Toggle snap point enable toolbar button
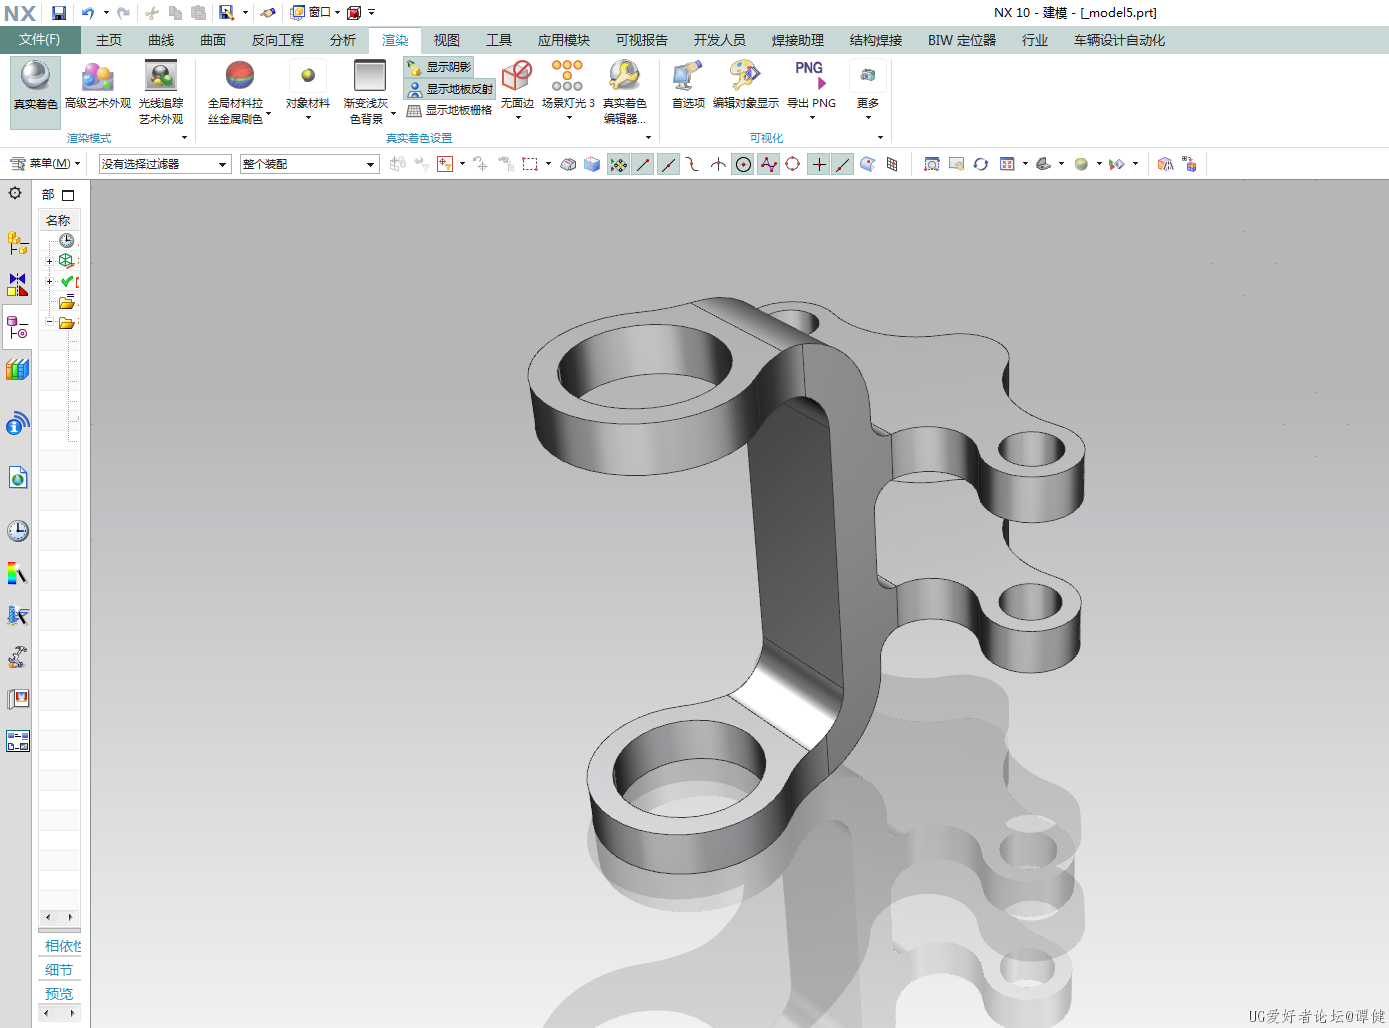This screenshot has width=1389, height=1028. [x=618, y=164]
